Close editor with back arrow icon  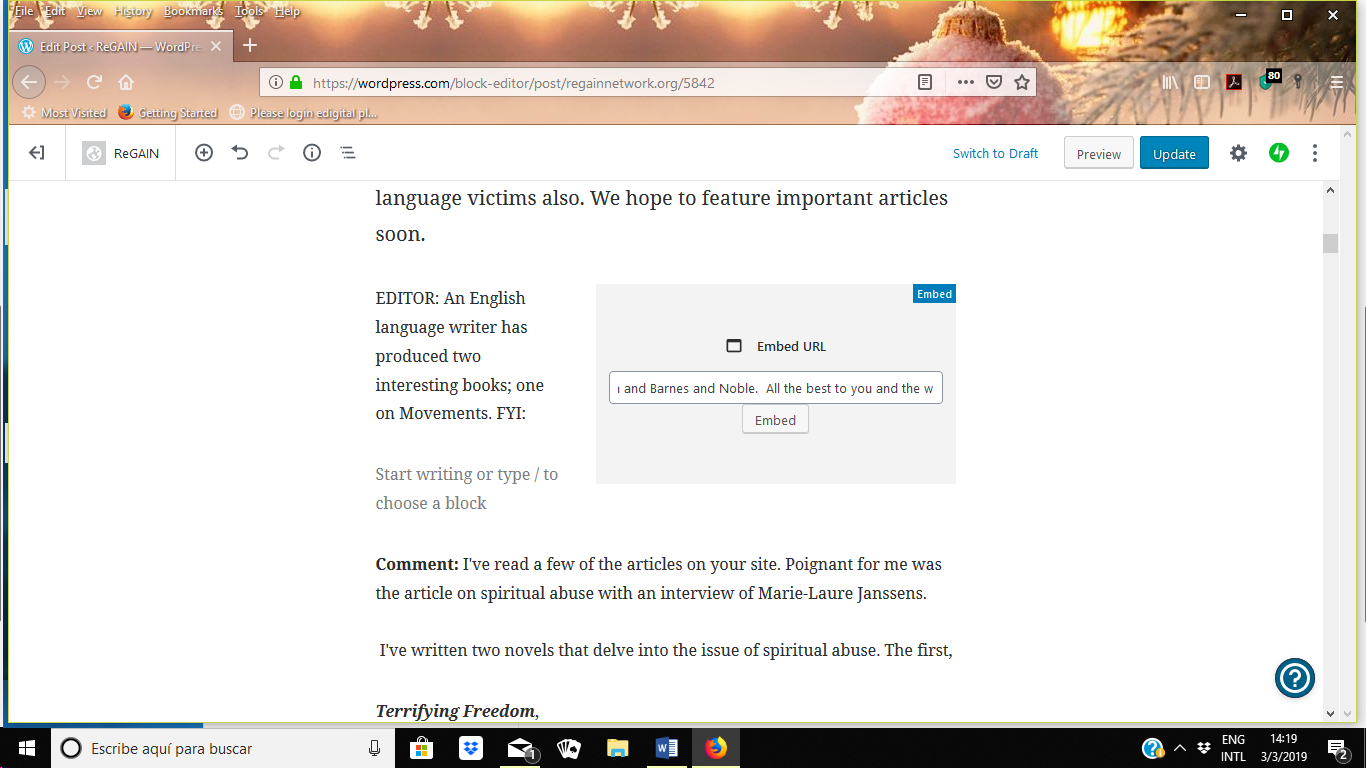pyautogui.click(x=37, y=153)
